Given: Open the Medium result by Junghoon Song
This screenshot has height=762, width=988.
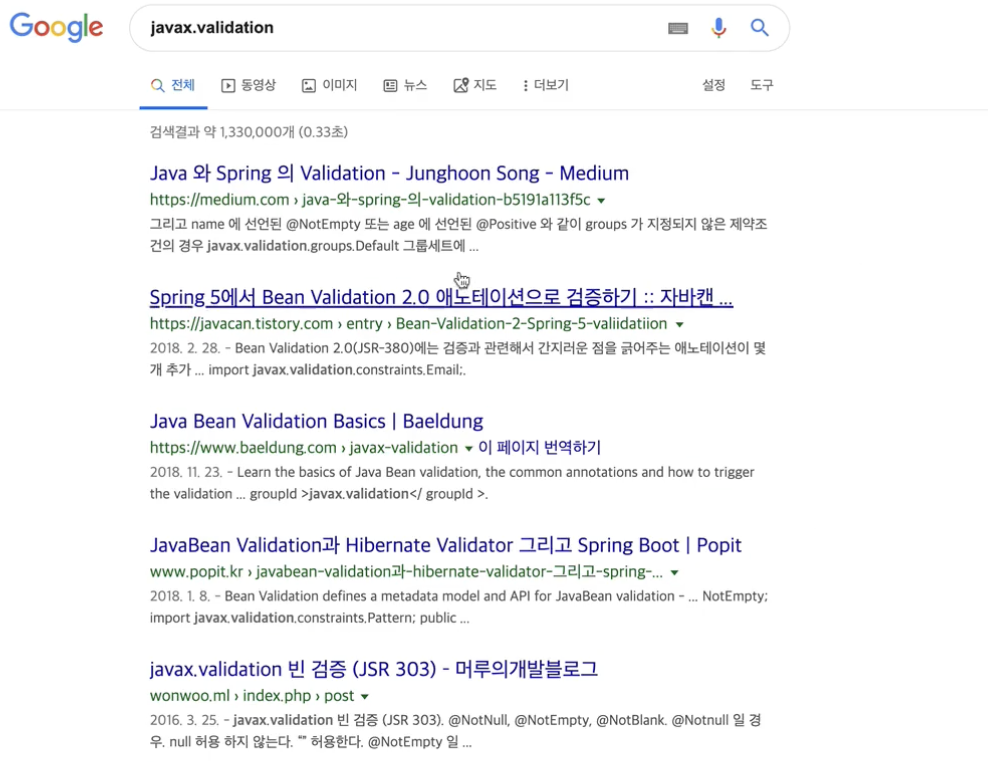Looking at the screenshot, I should [389, 173].
